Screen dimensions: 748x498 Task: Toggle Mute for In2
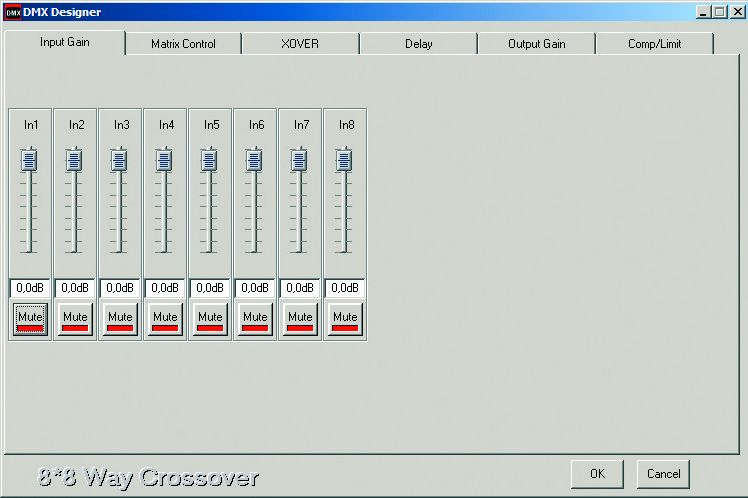[75, 319]
